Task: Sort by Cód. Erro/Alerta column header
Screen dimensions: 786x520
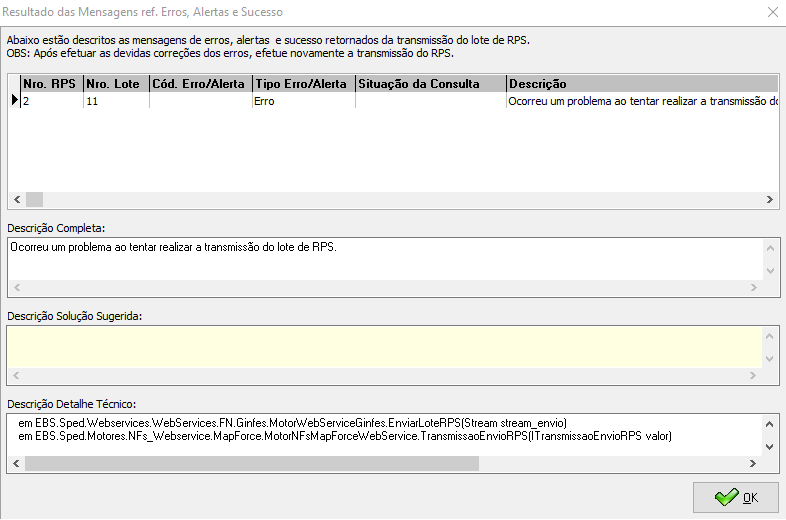Action: click(x=199, y=84)
